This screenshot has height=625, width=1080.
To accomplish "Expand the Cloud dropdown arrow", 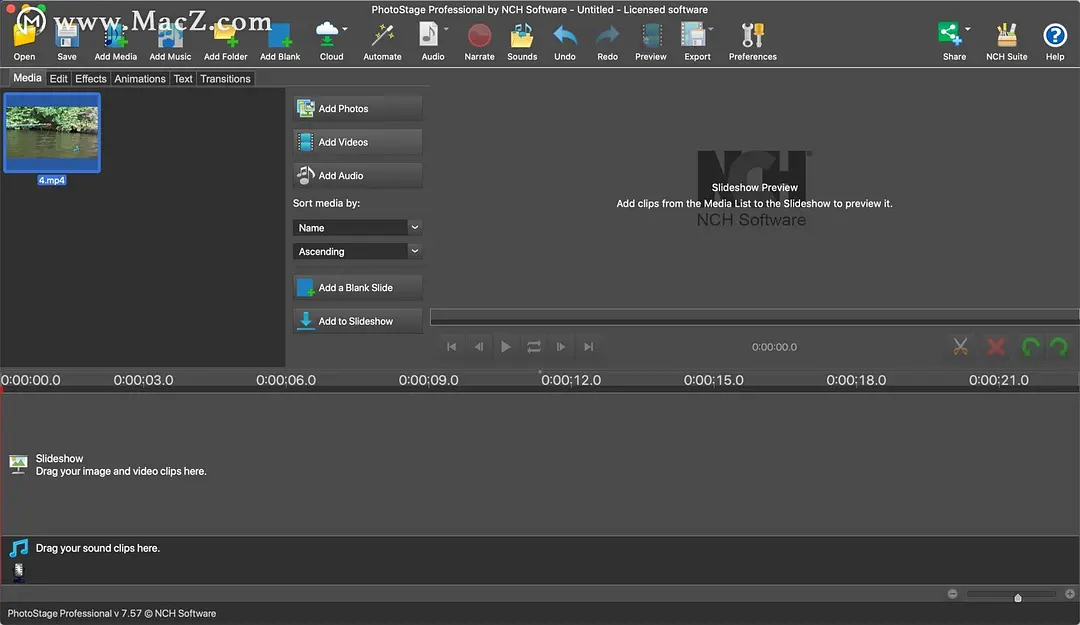I will (344, 29).
